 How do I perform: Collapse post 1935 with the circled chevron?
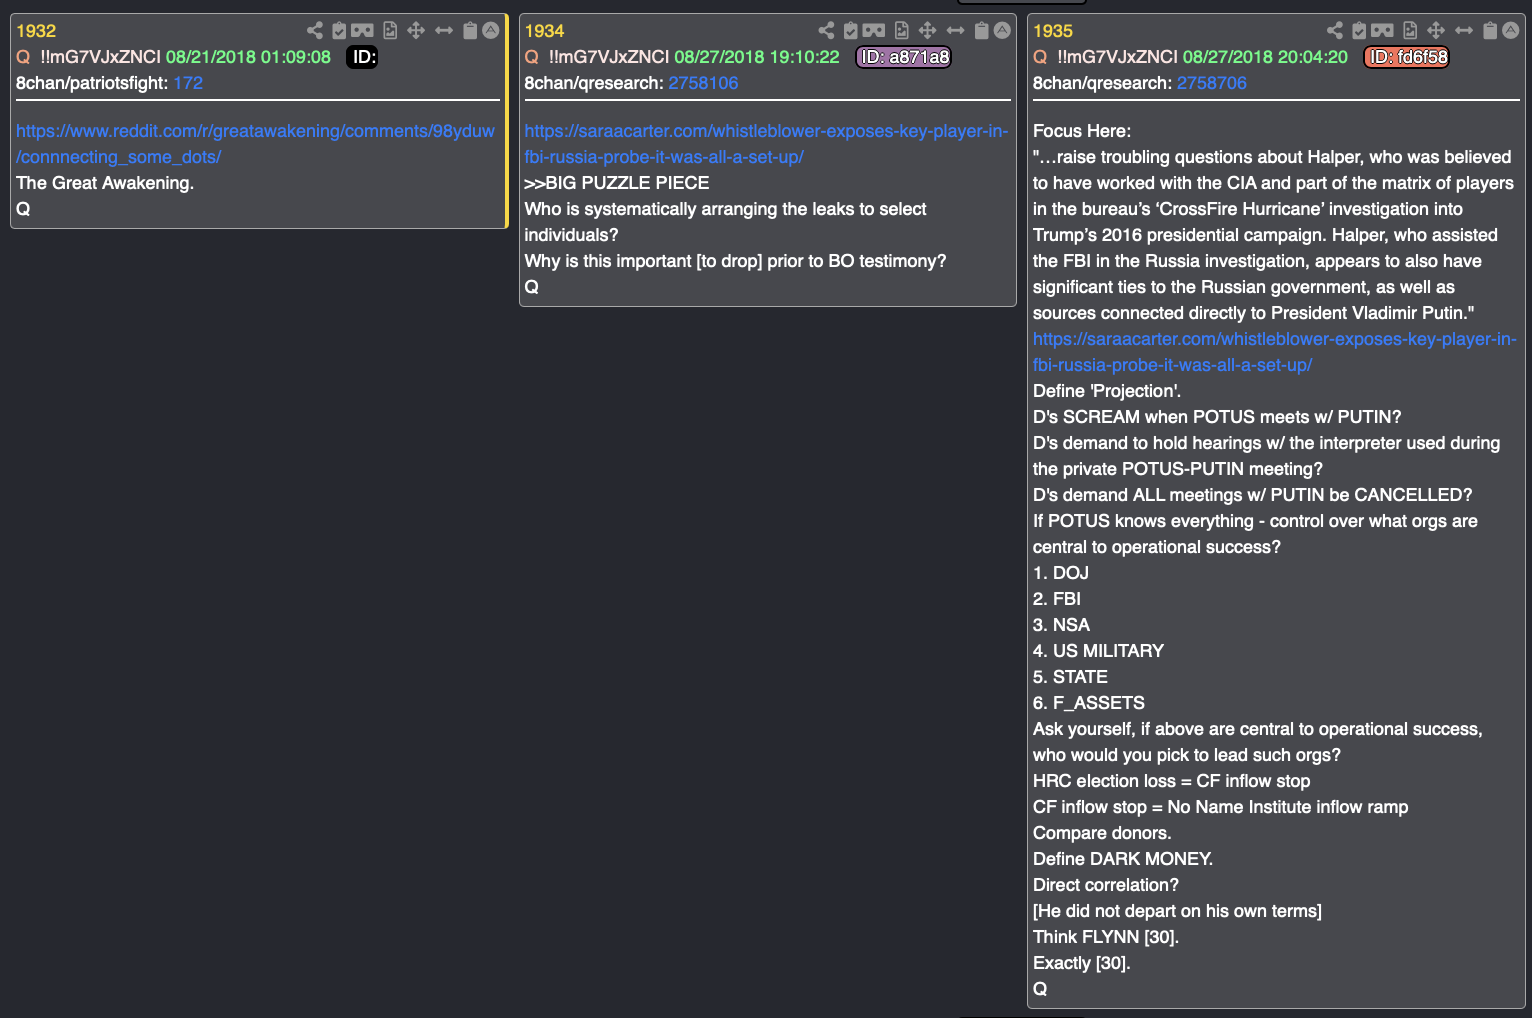click(x=1511, y=31)
